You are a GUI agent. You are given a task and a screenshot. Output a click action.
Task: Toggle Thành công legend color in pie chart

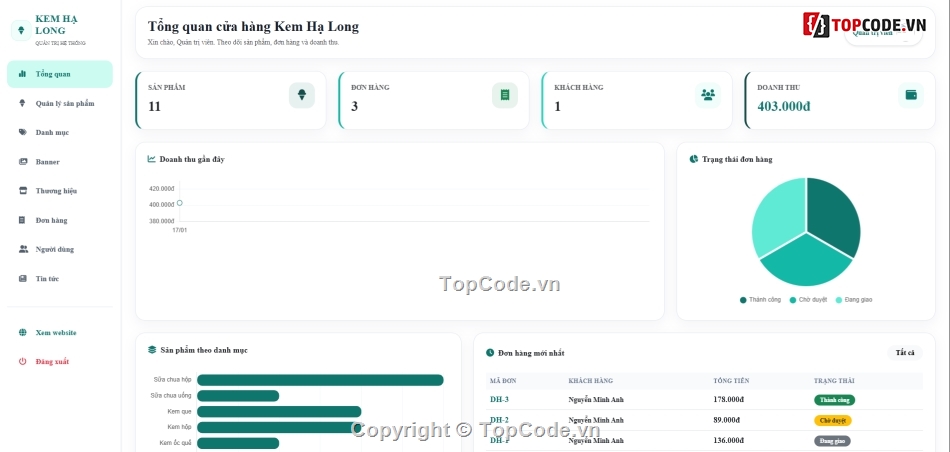tap(743, 300)
